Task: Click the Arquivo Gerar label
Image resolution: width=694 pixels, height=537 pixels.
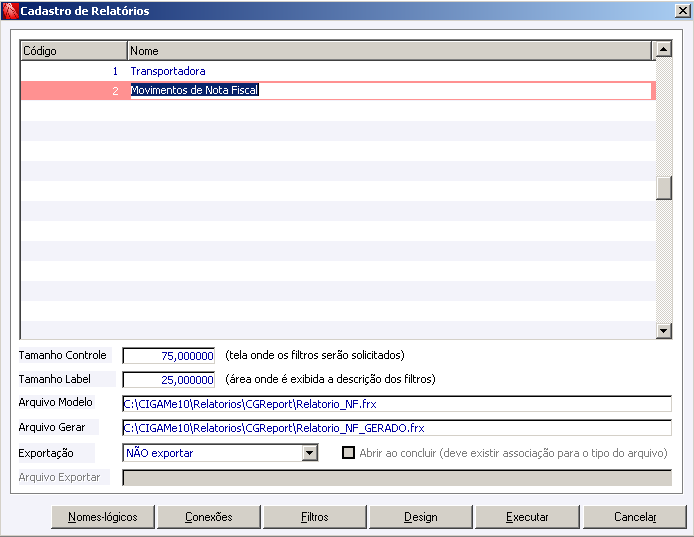Action: [x=52, y=427]
